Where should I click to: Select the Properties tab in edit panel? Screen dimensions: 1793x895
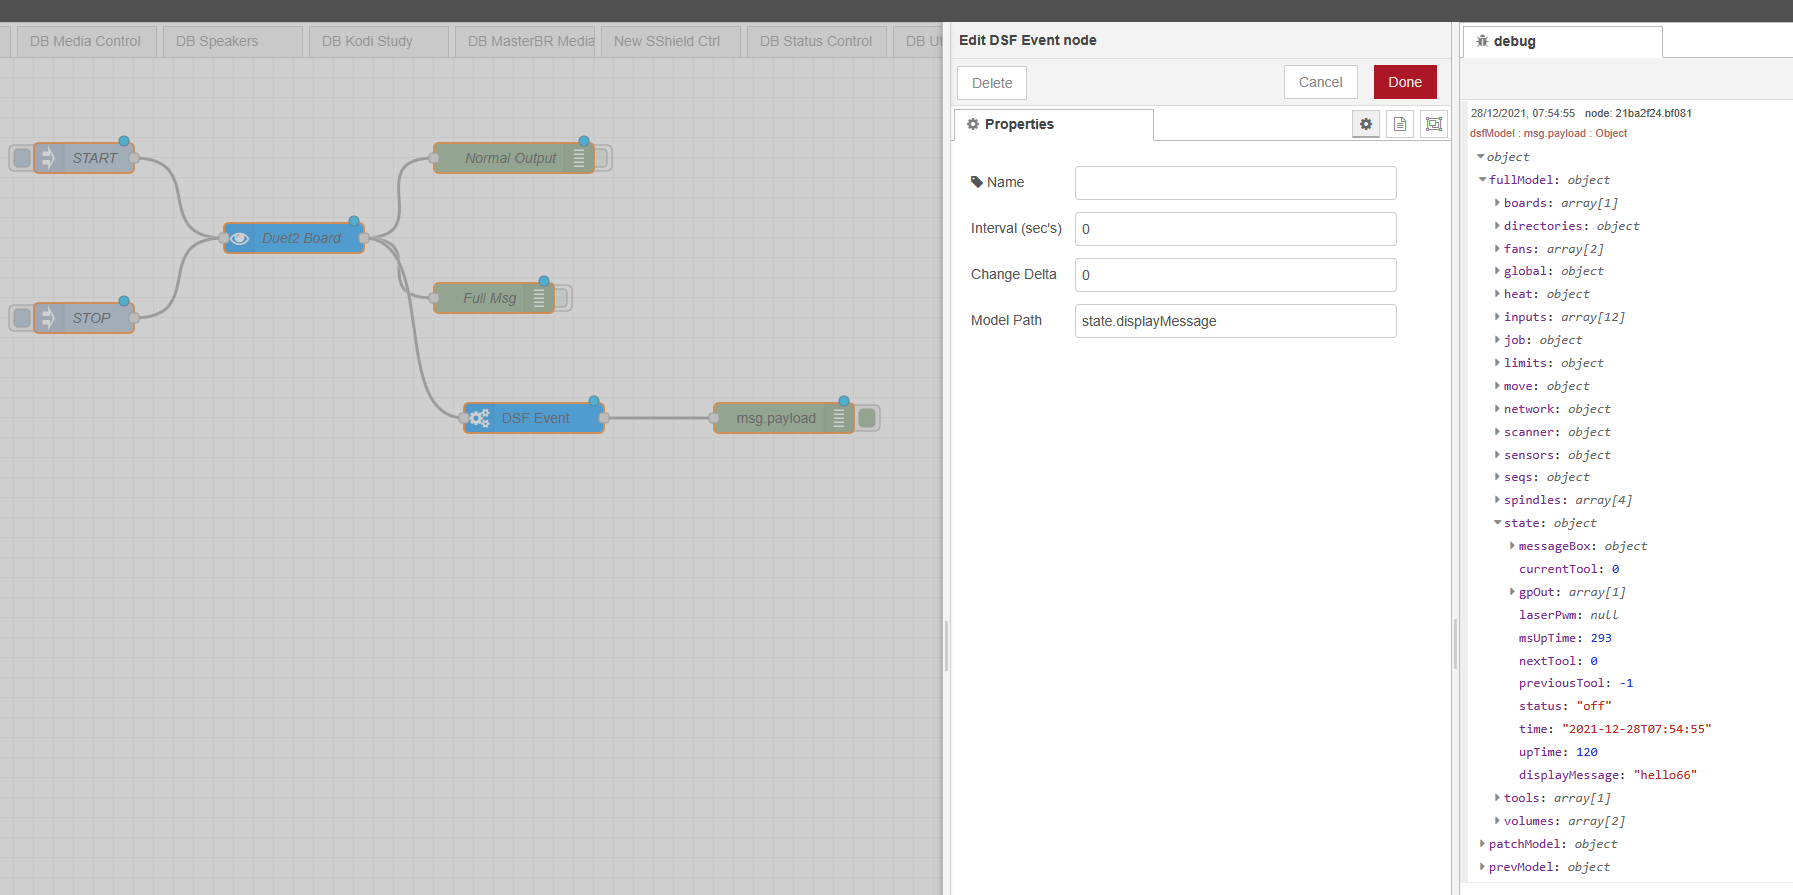pyautogui.click(x=1054, y=124)
